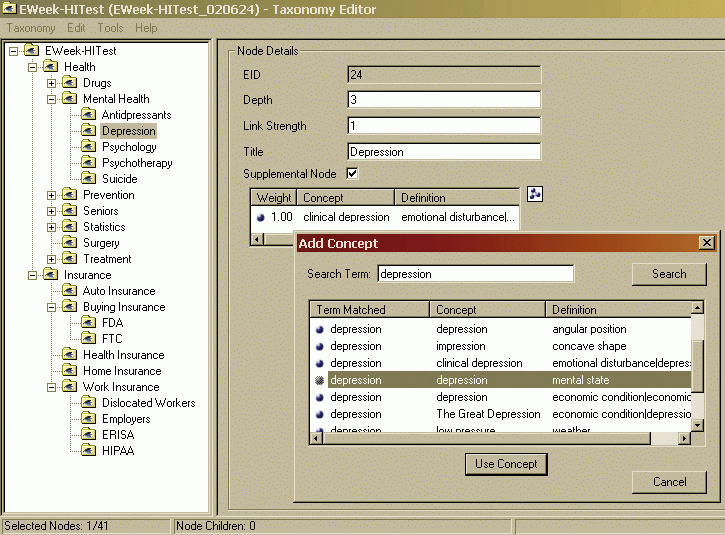This screenshot has height=535, width=725.
Task: Expand the Treatment tree node
Action: [51, 259]
